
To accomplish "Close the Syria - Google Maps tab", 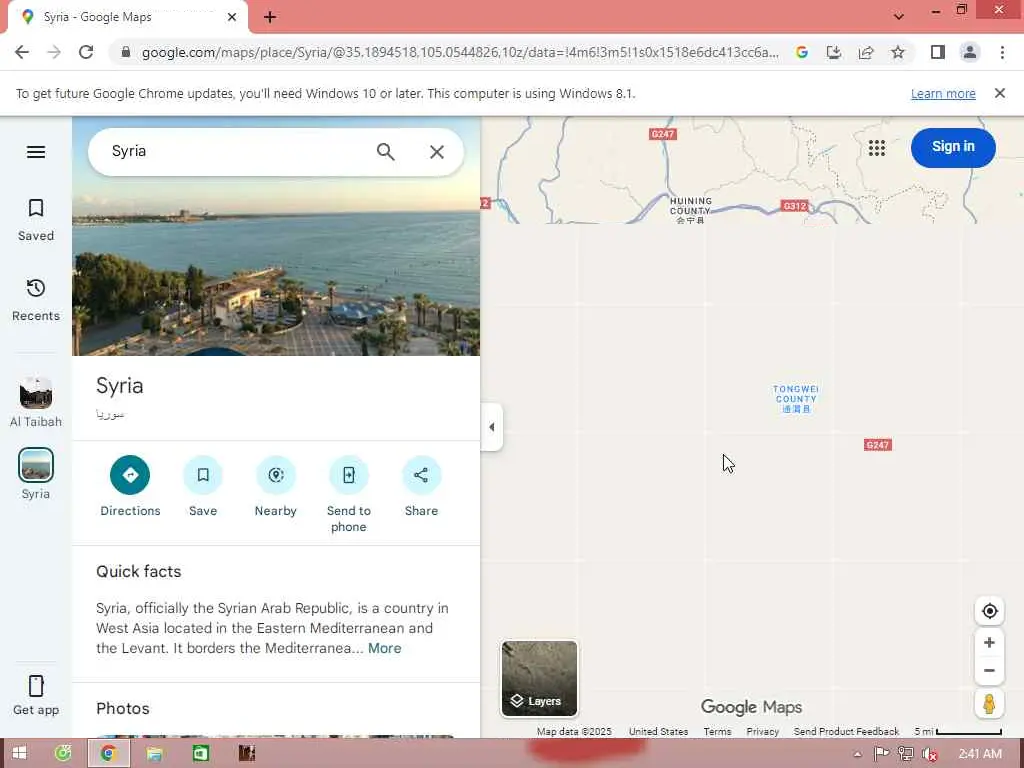I will (232, 18).
